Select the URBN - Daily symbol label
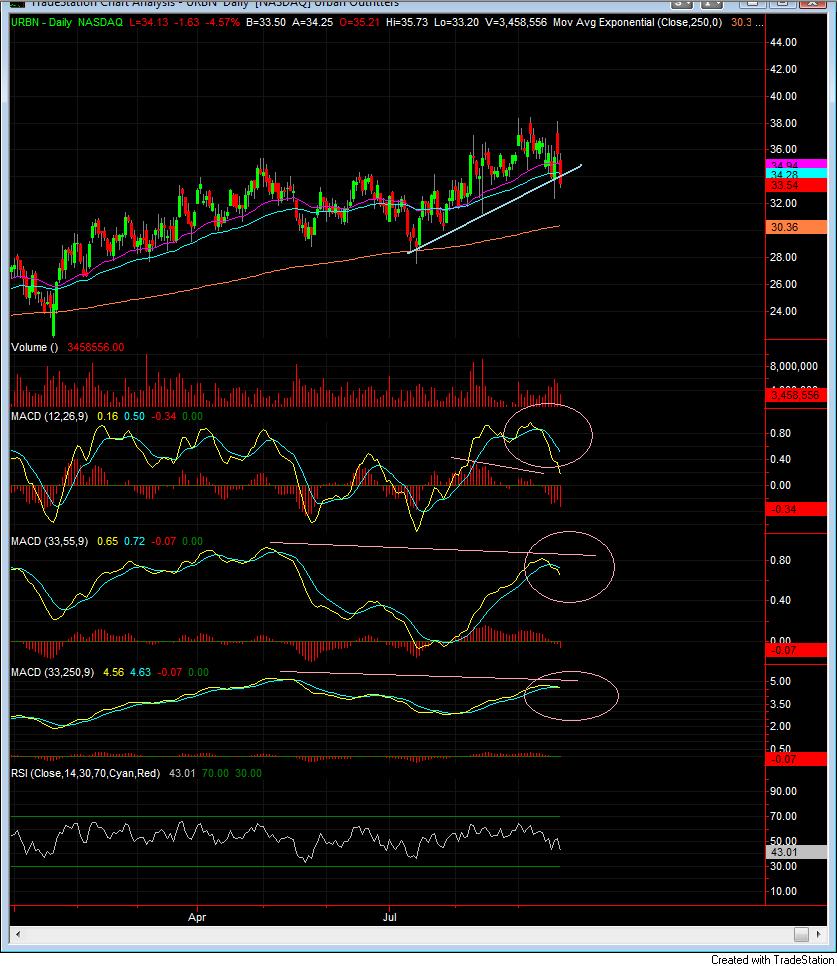The width and height of the screenshot is (837, 966). pyautogui.click(x=41, y=22)
